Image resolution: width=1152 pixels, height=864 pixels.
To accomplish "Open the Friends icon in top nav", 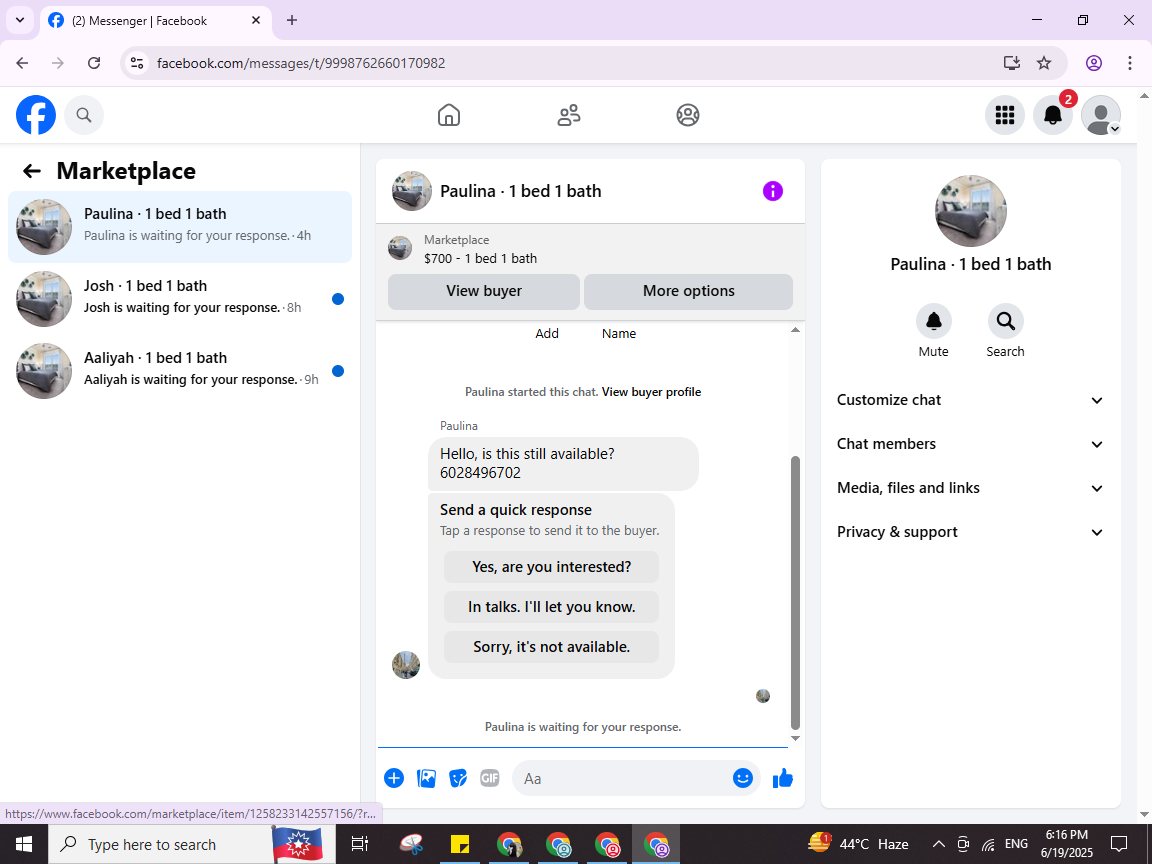I will tap(569, 115).
